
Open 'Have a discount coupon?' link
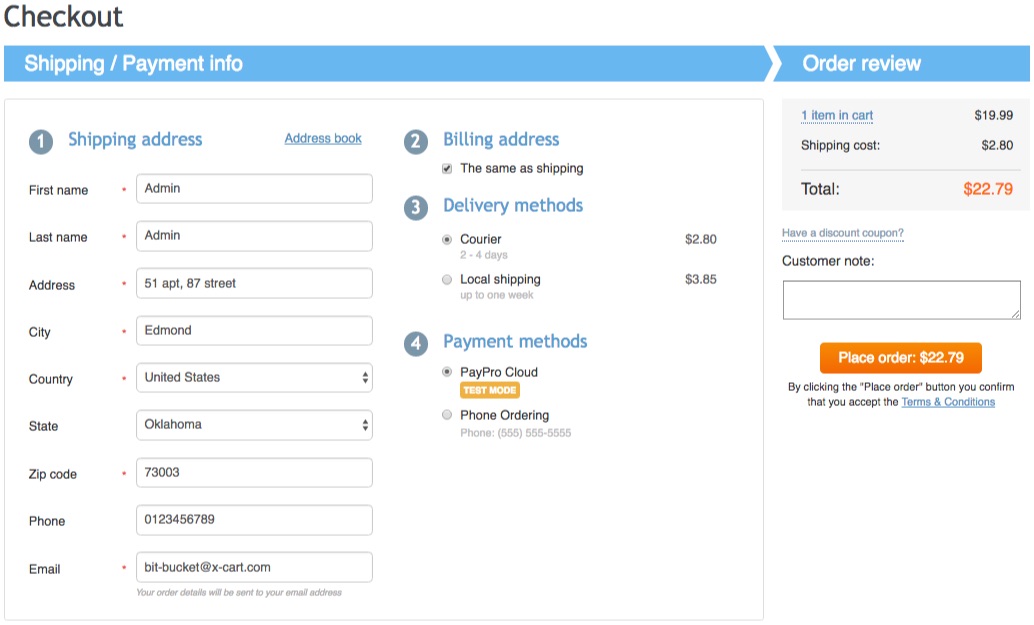pos(841,232)
